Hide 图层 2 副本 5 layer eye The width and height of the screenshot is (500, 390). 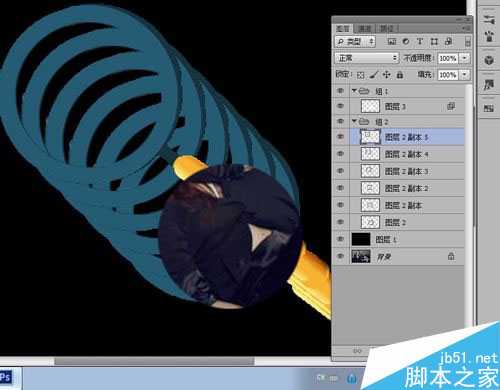[340, 137]
